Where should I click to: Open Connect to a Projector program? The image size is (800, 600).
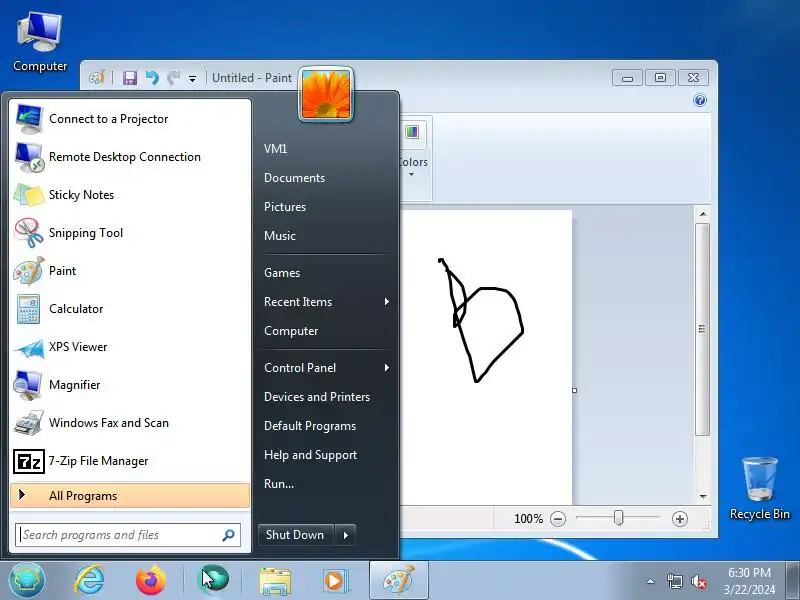pos(130,118)
